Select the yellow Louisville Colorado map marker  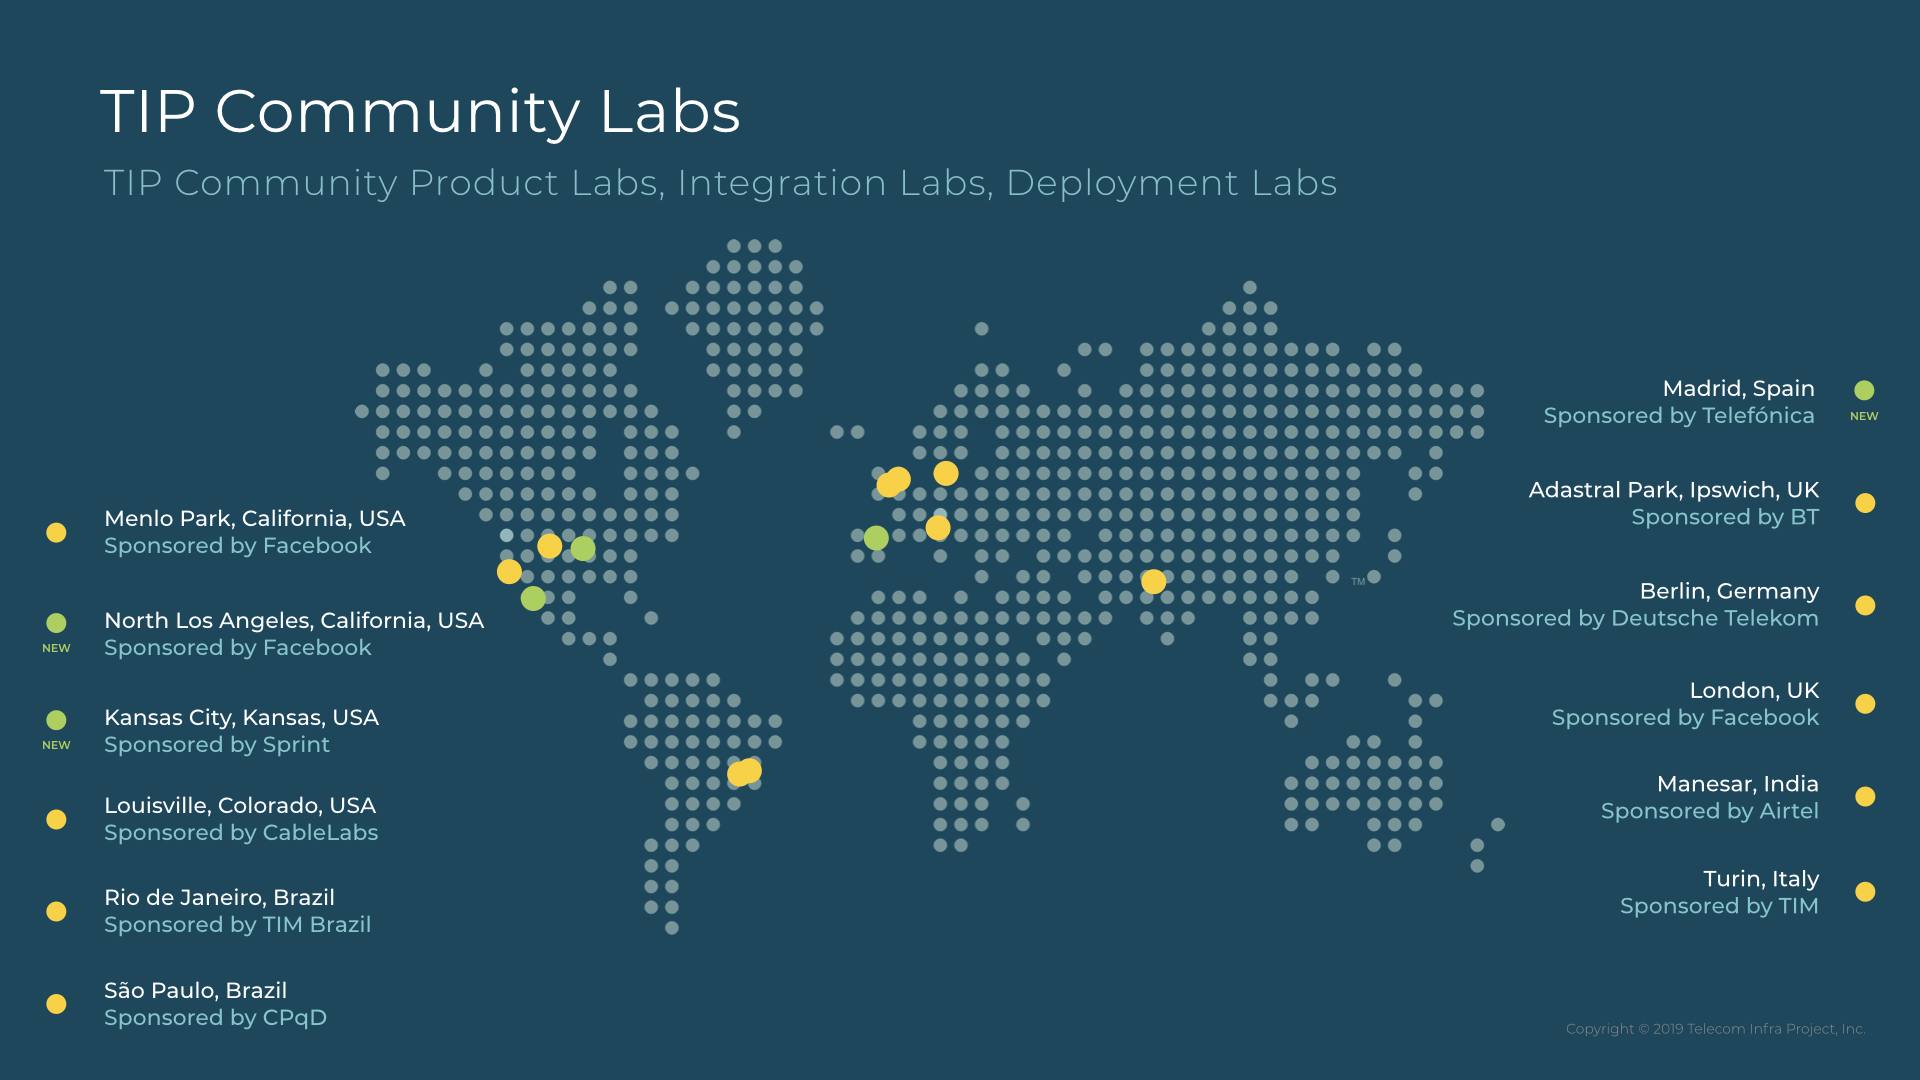[x=549, y=545]
